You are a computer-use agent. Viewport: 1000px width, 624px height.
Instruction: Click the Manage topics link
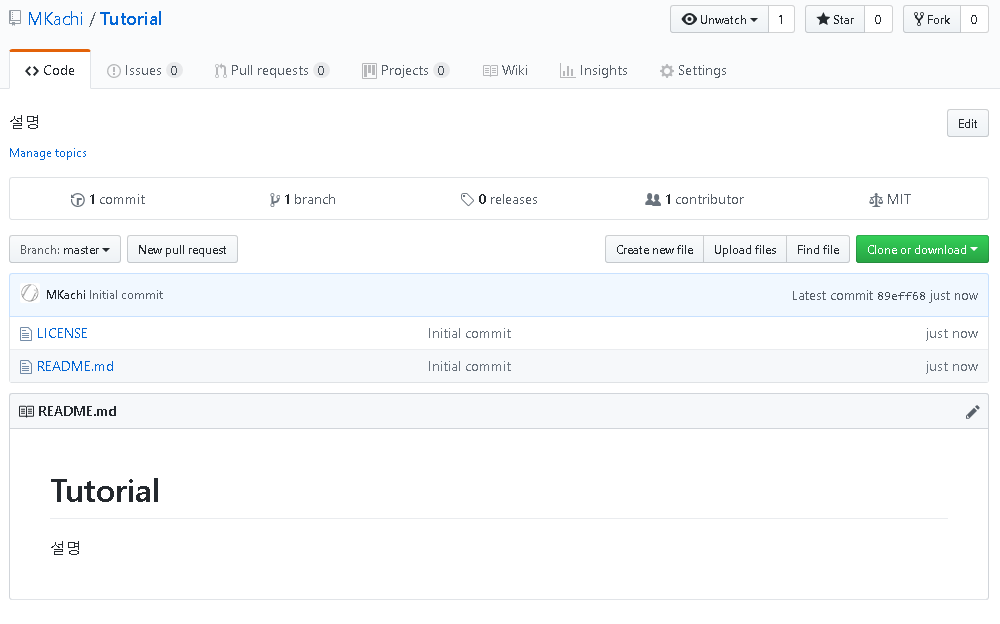point(48,153)
